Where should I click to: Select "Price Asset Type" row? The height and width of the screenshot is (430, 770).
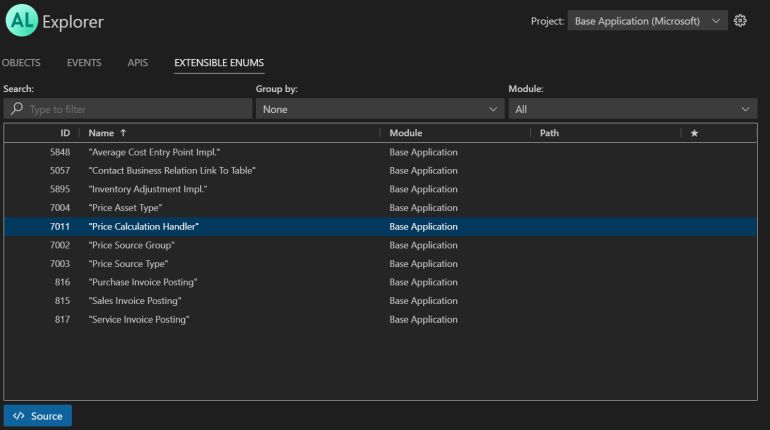tap(380, 208)
